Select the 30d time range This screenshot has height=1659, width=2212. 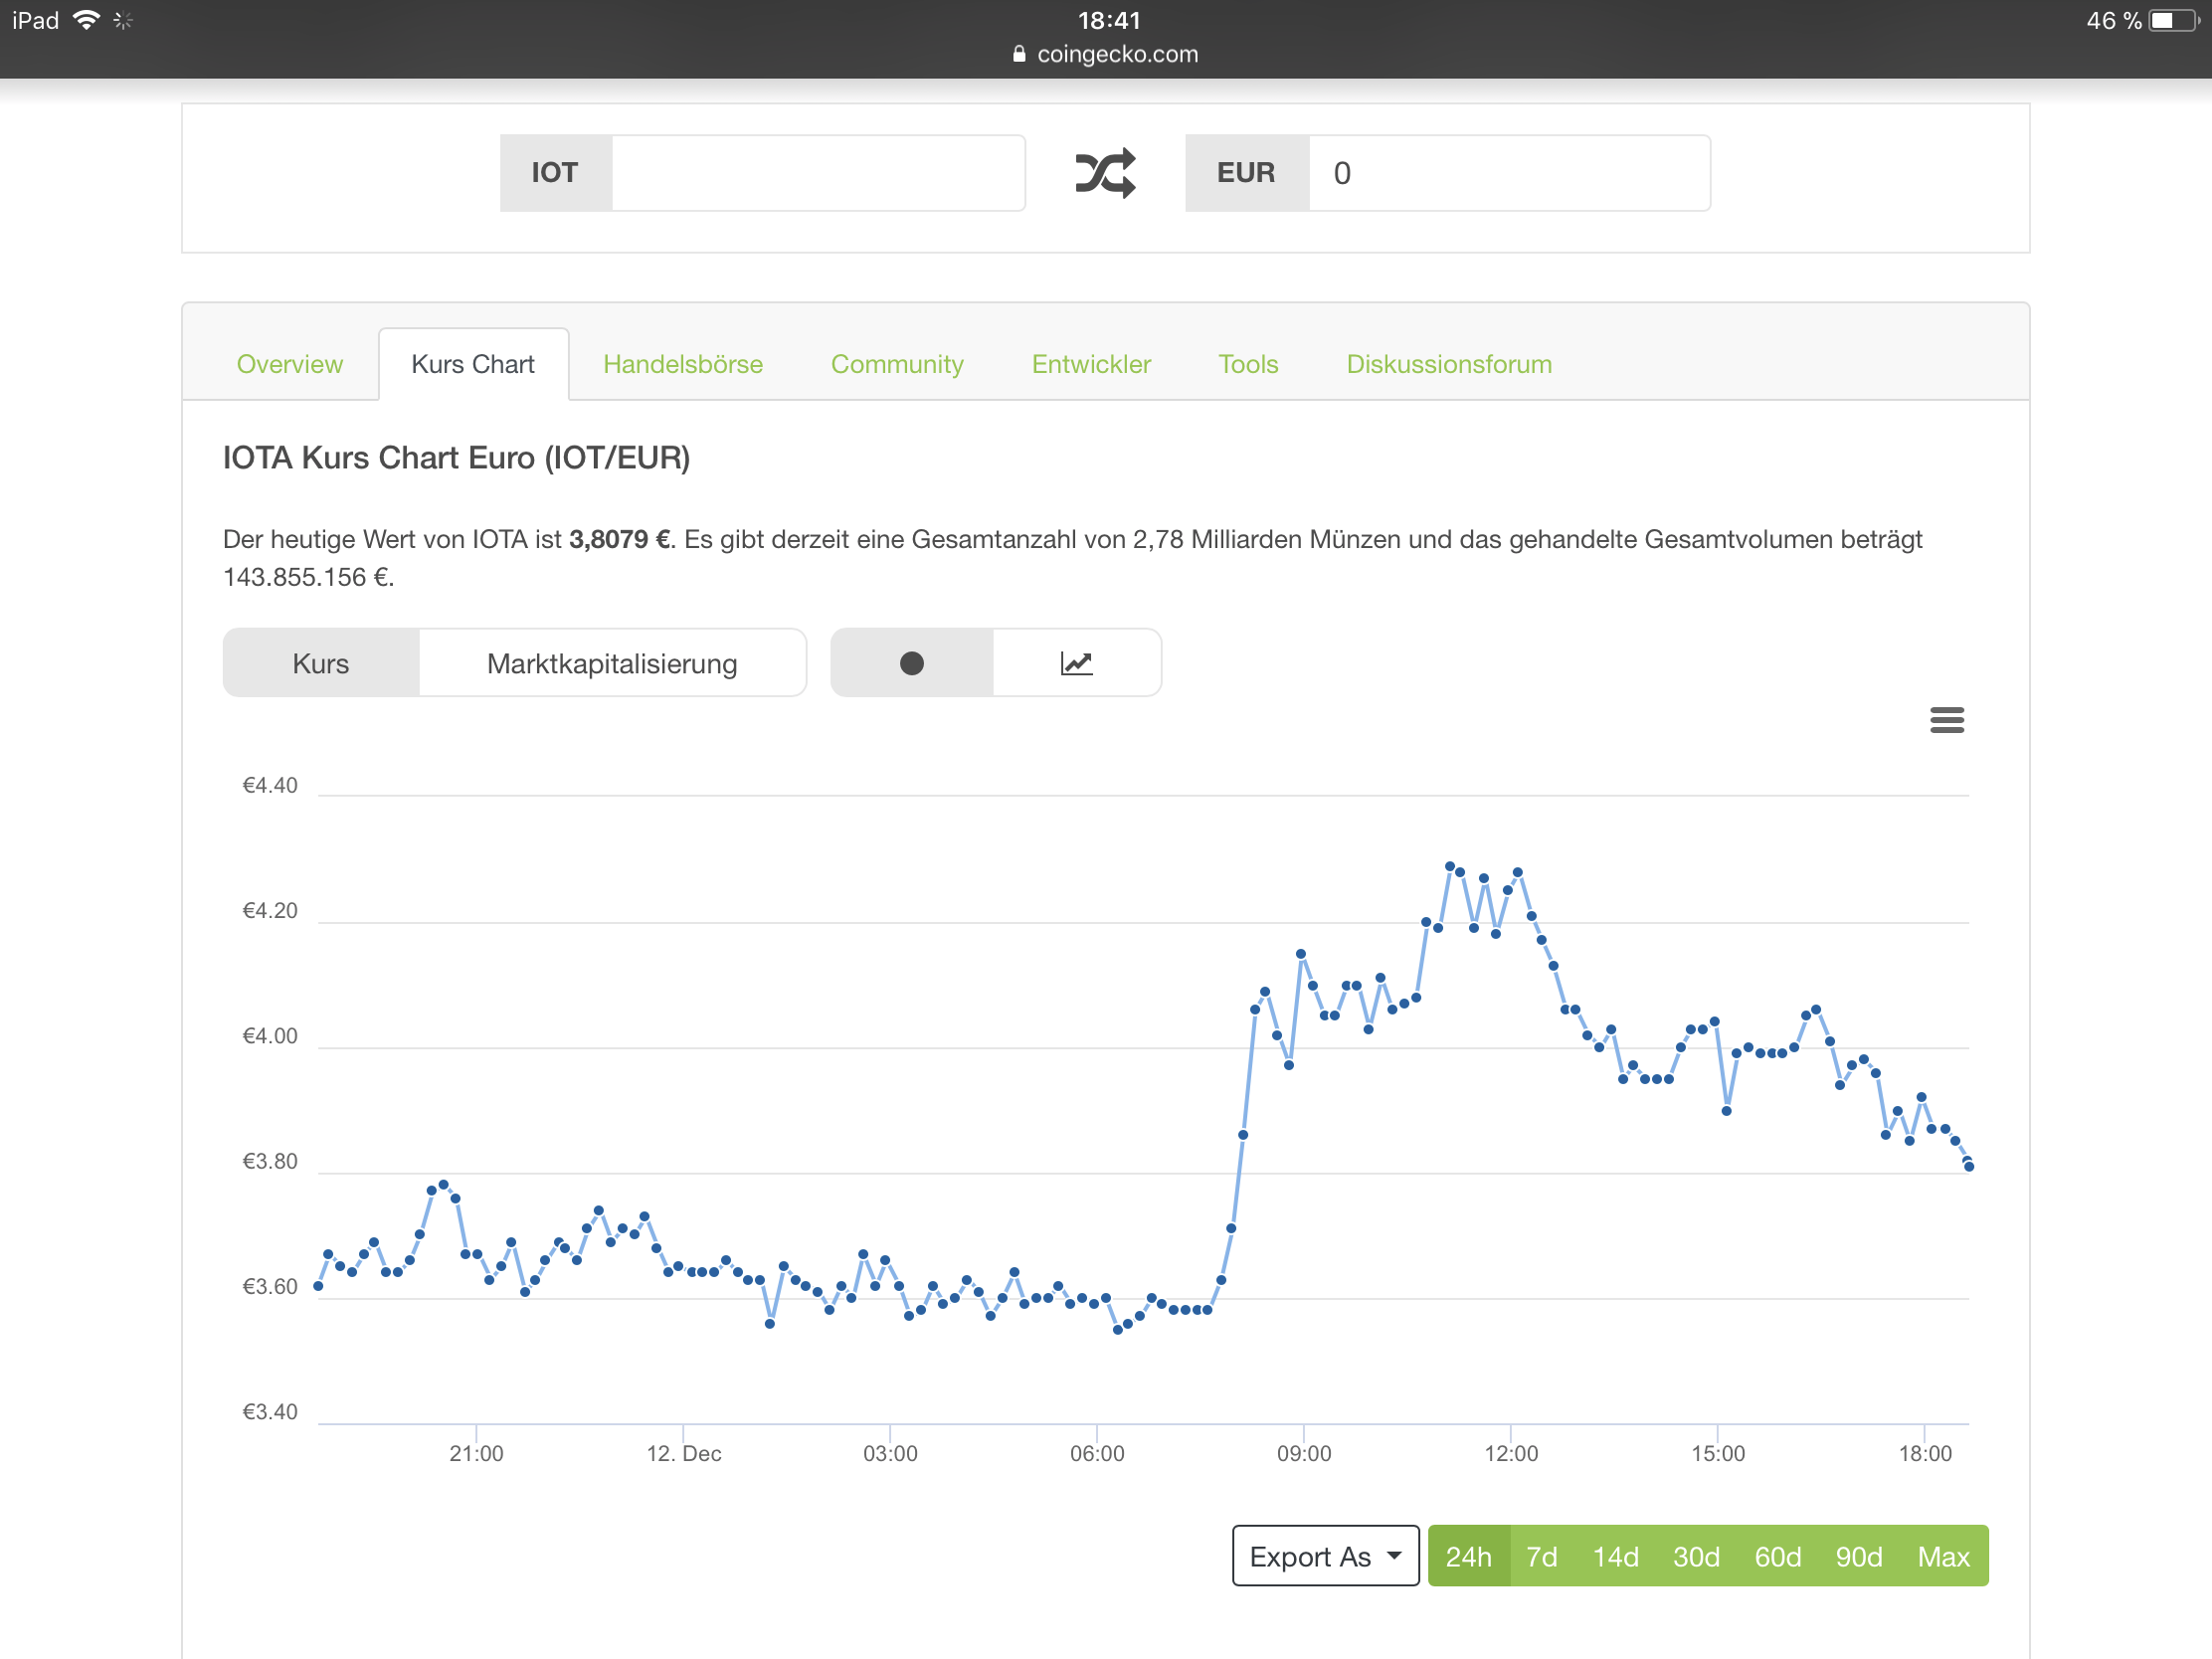tap(1696, 1556)
